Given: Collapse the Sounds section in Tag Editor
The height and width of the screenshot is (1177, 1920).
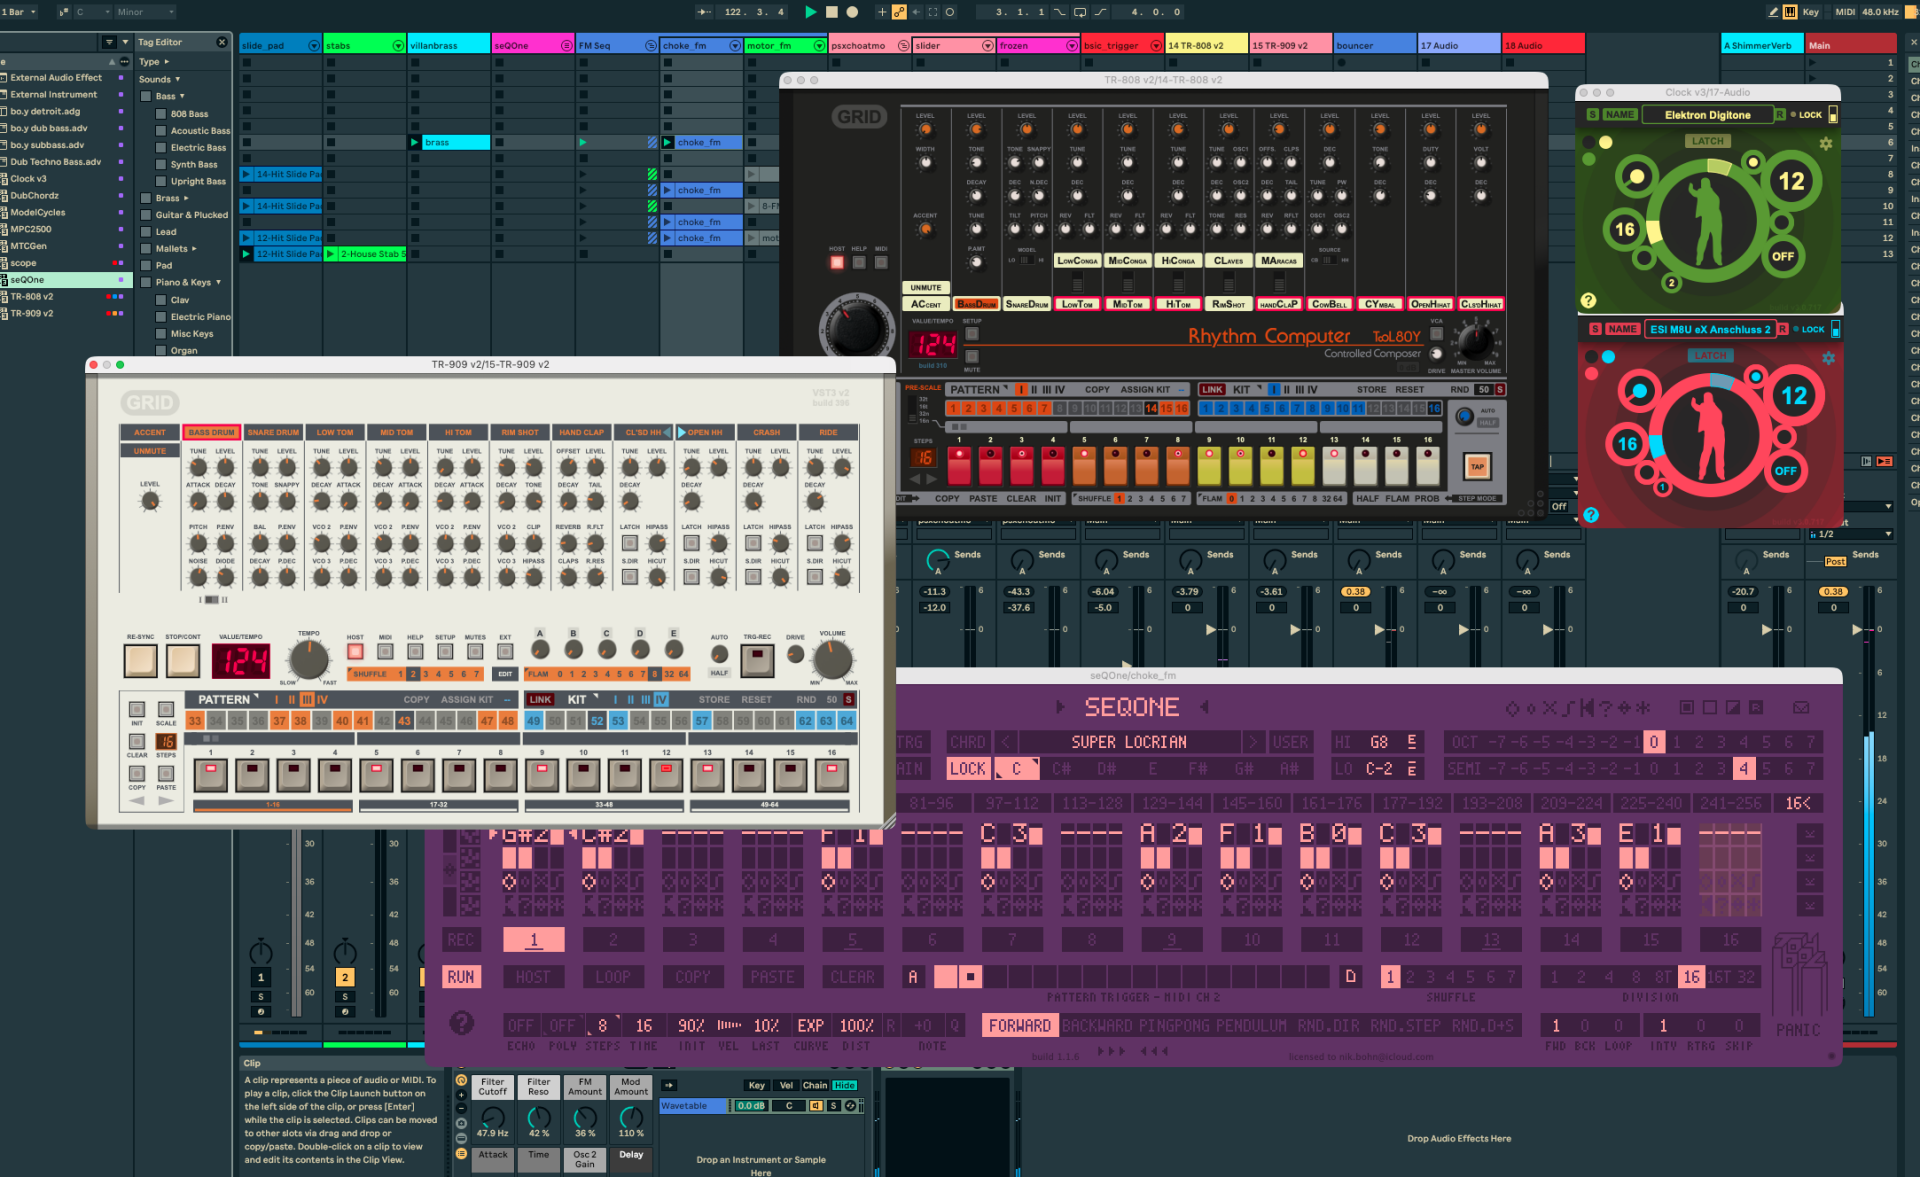Looking at the screenshot, I should pos(178,79).
